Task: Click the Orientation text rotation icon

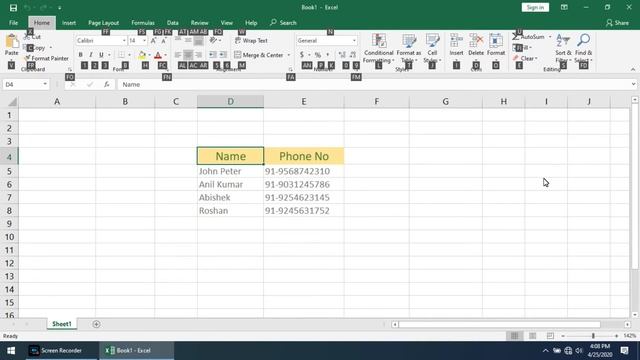Action: click(x=213, y=40)
